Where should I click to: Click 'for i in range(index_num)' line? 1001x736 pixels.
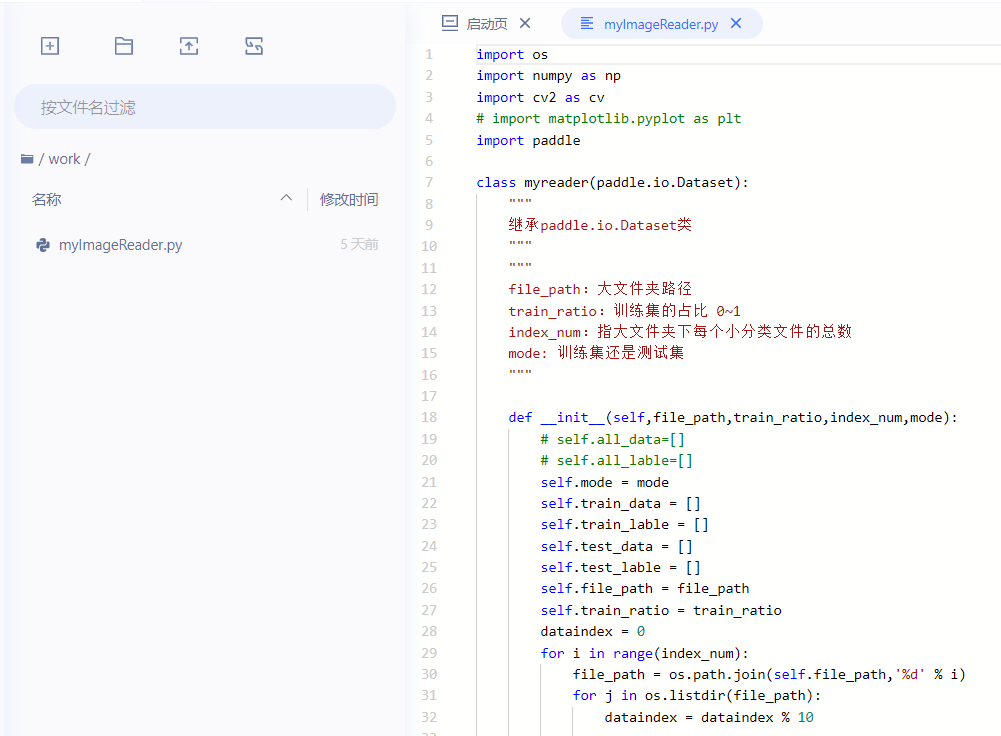click(x=644, y=654)
